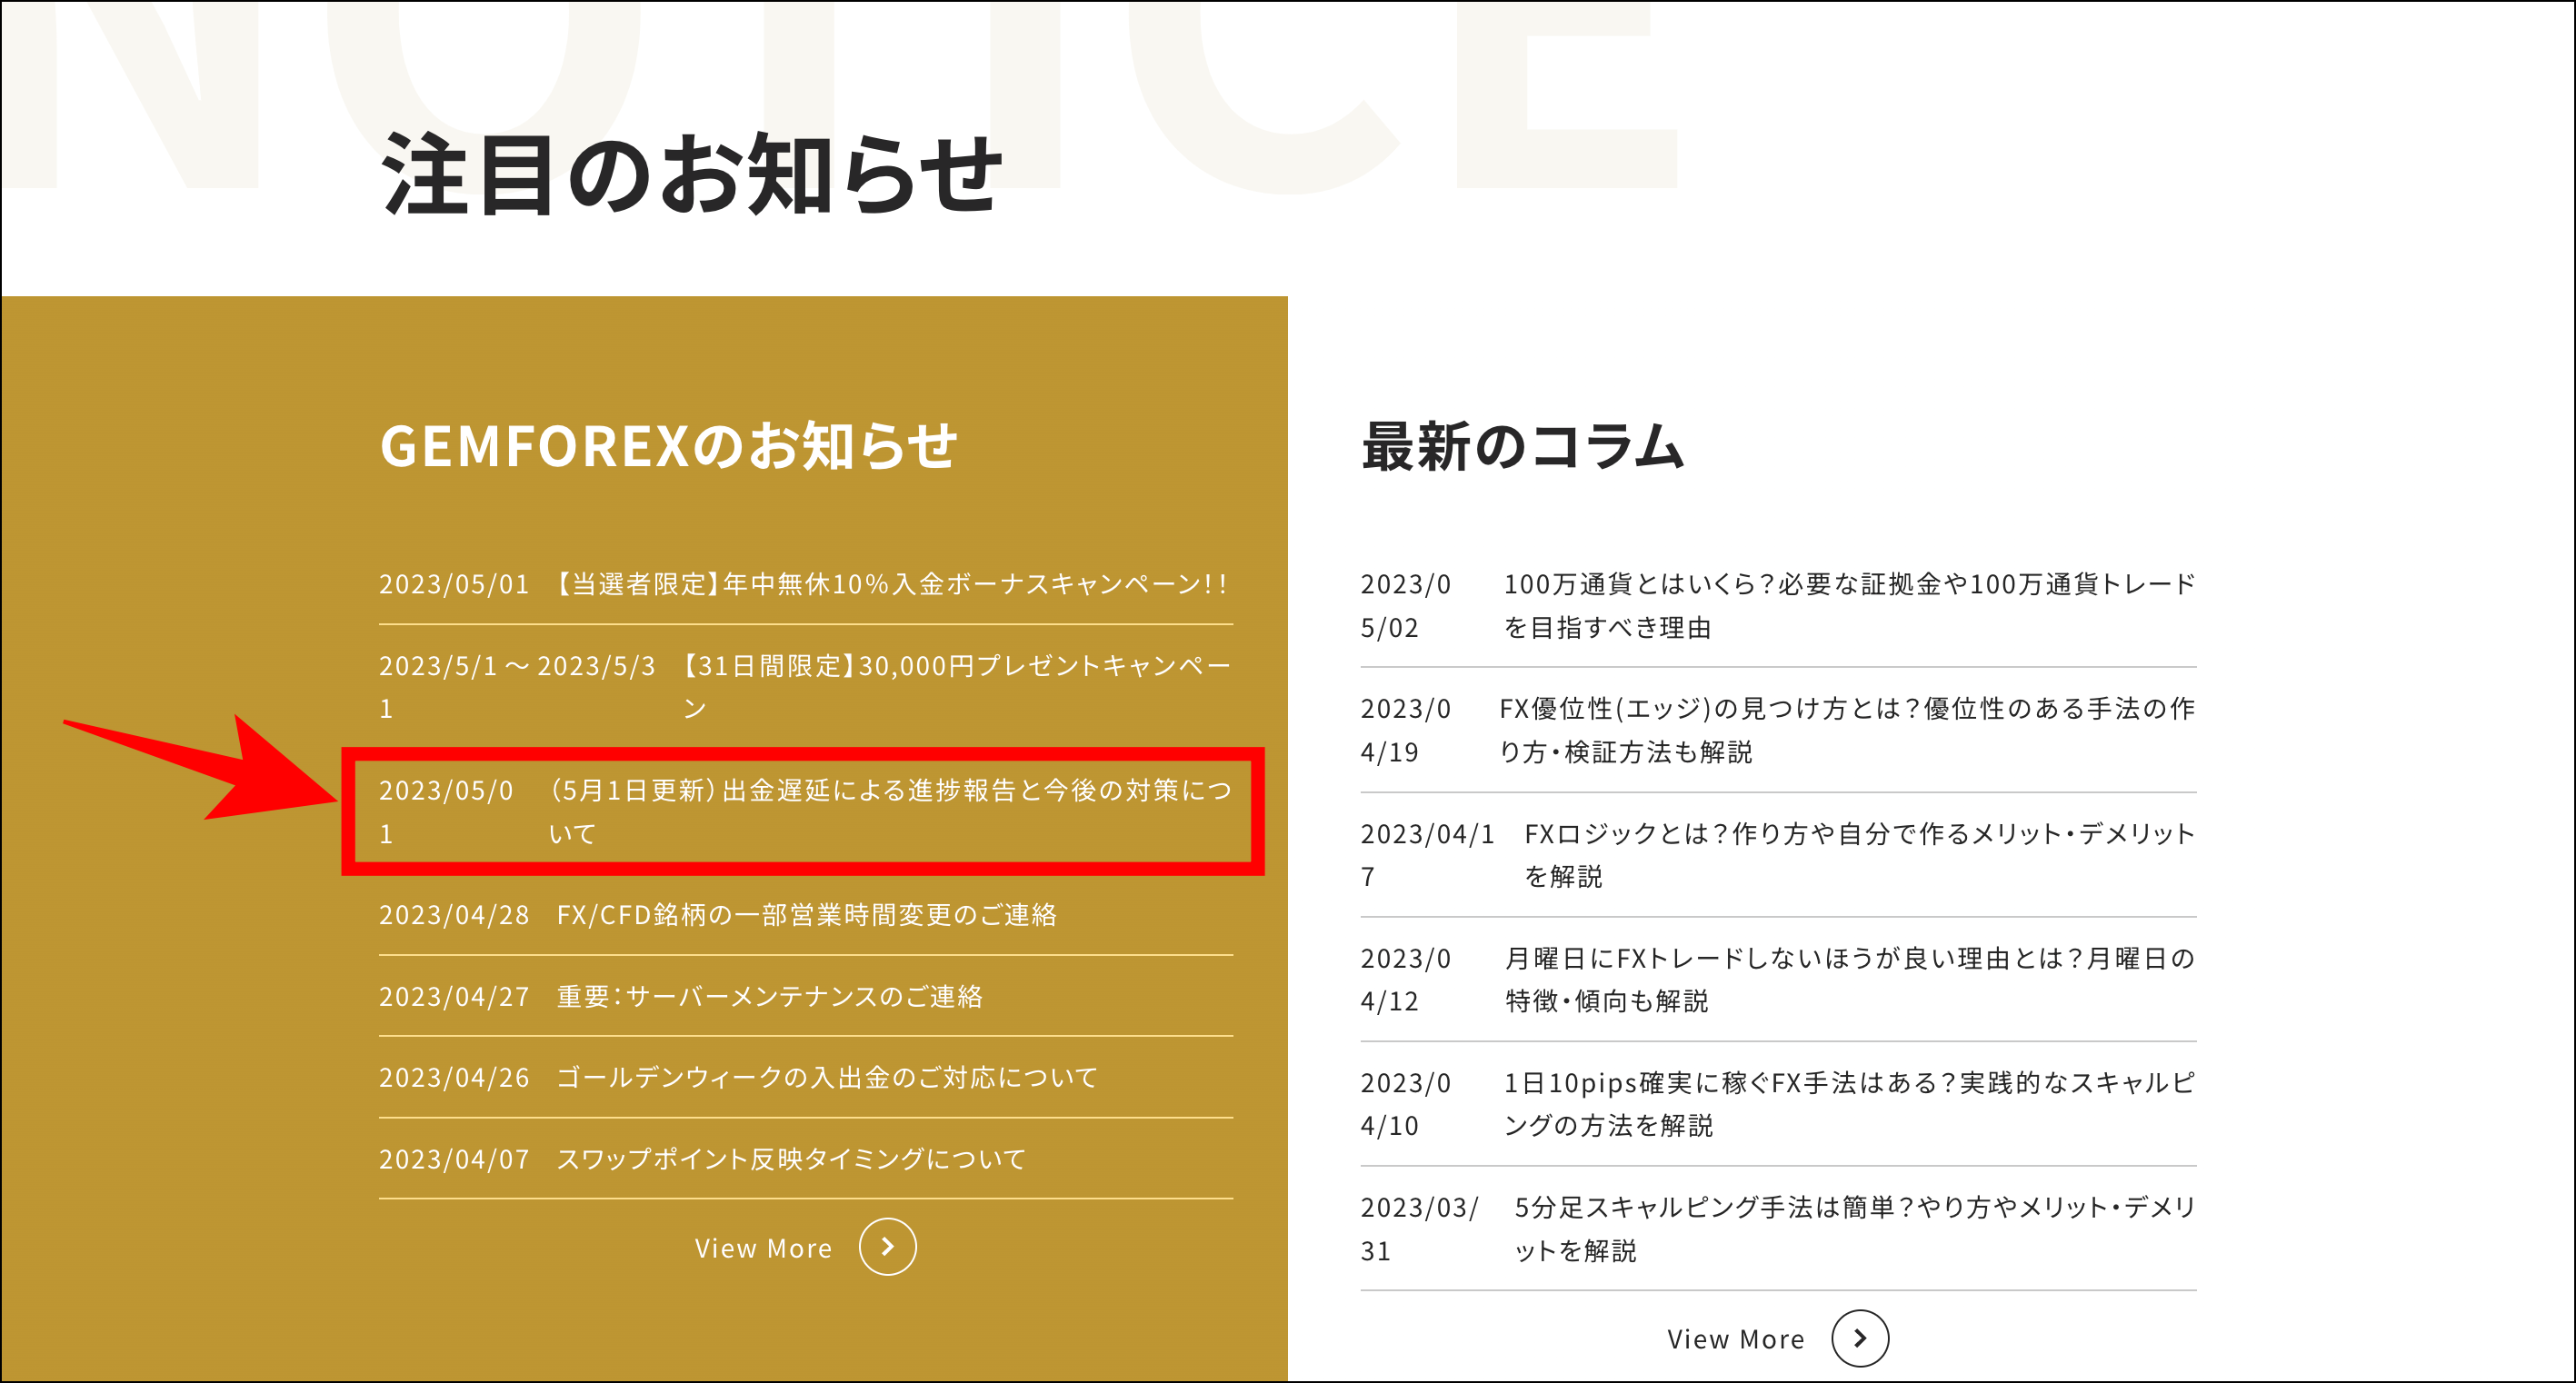2576x1383 pixels.
Task: Click the circular arrow icon next to GEMFOREX View More
Action: pos(888,1247)
